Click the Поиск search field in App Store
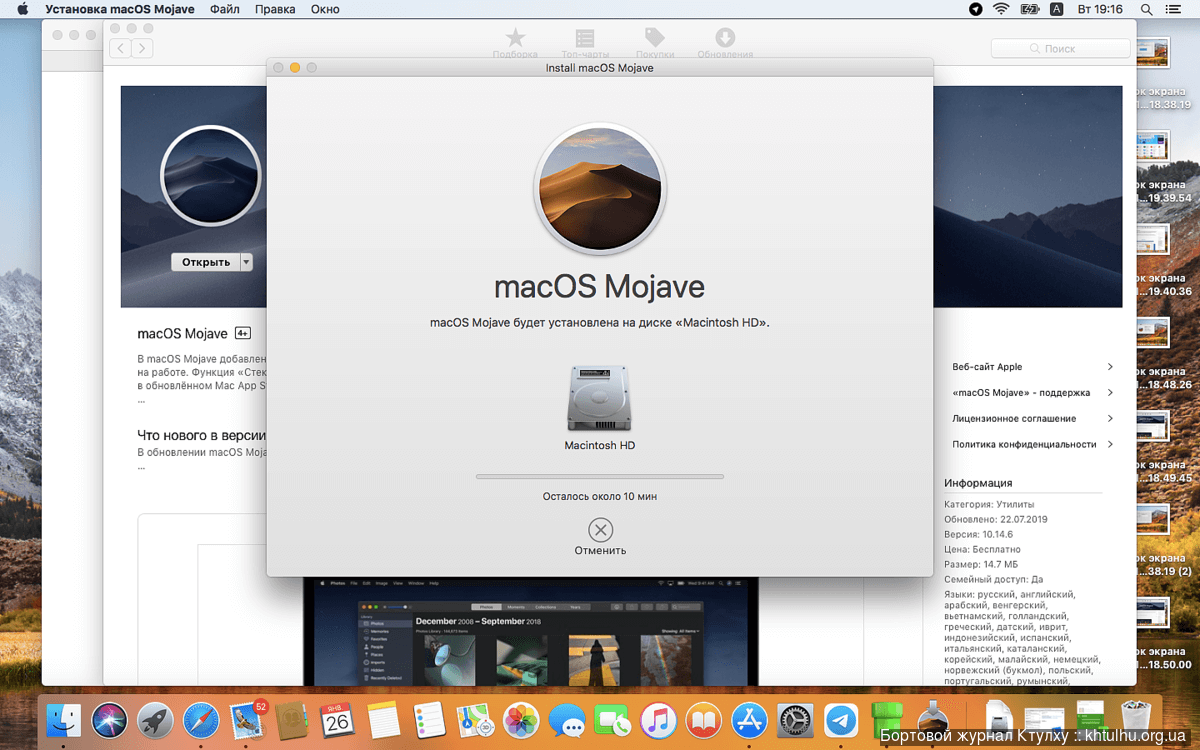 1061,48
